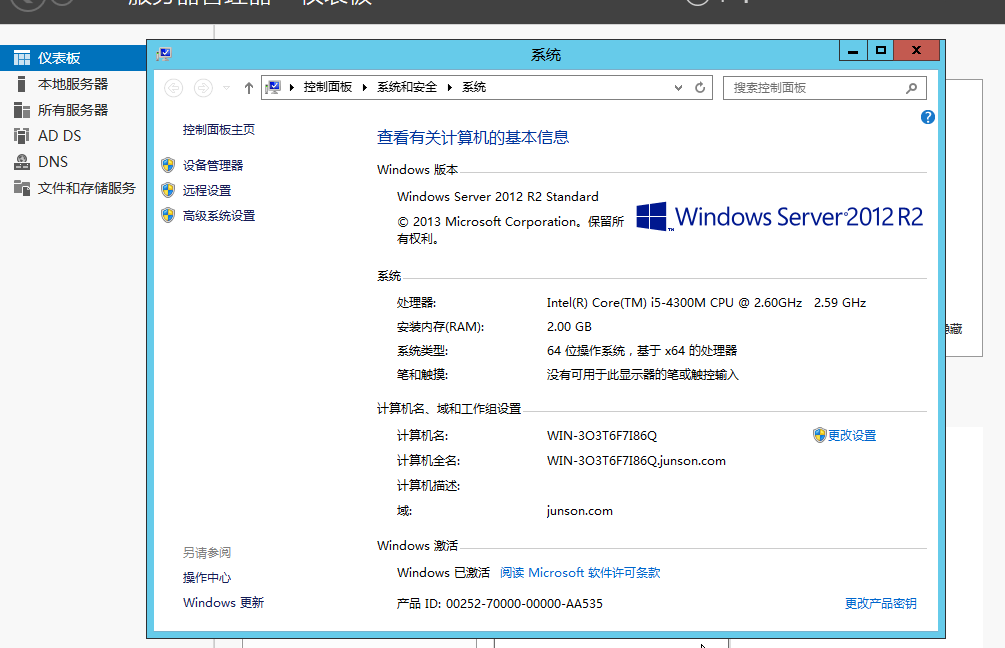This screenshot has height=648, width=1005.
Task: Expand arrow before 系统 breadcrumb
Action: pyautogui.click(x=450, y=87)
